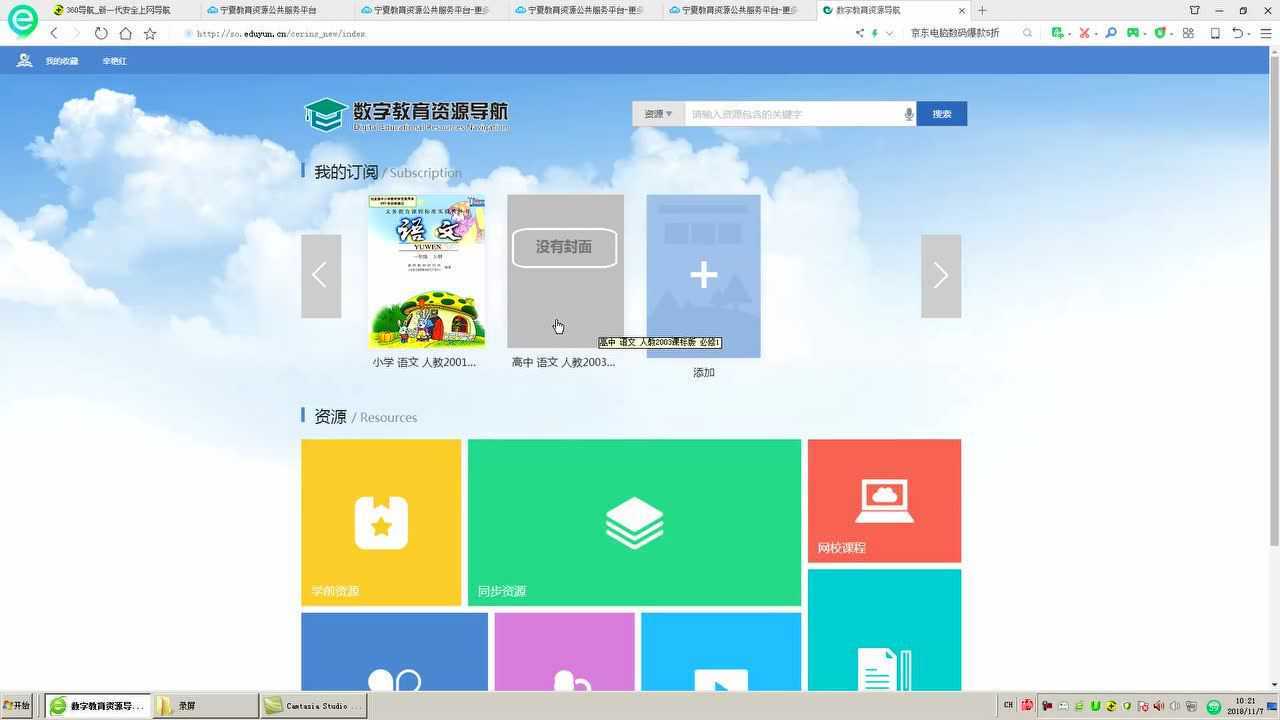
Task: Select the 数字教育资源导航 browser tab
Action: coord(893,10)
